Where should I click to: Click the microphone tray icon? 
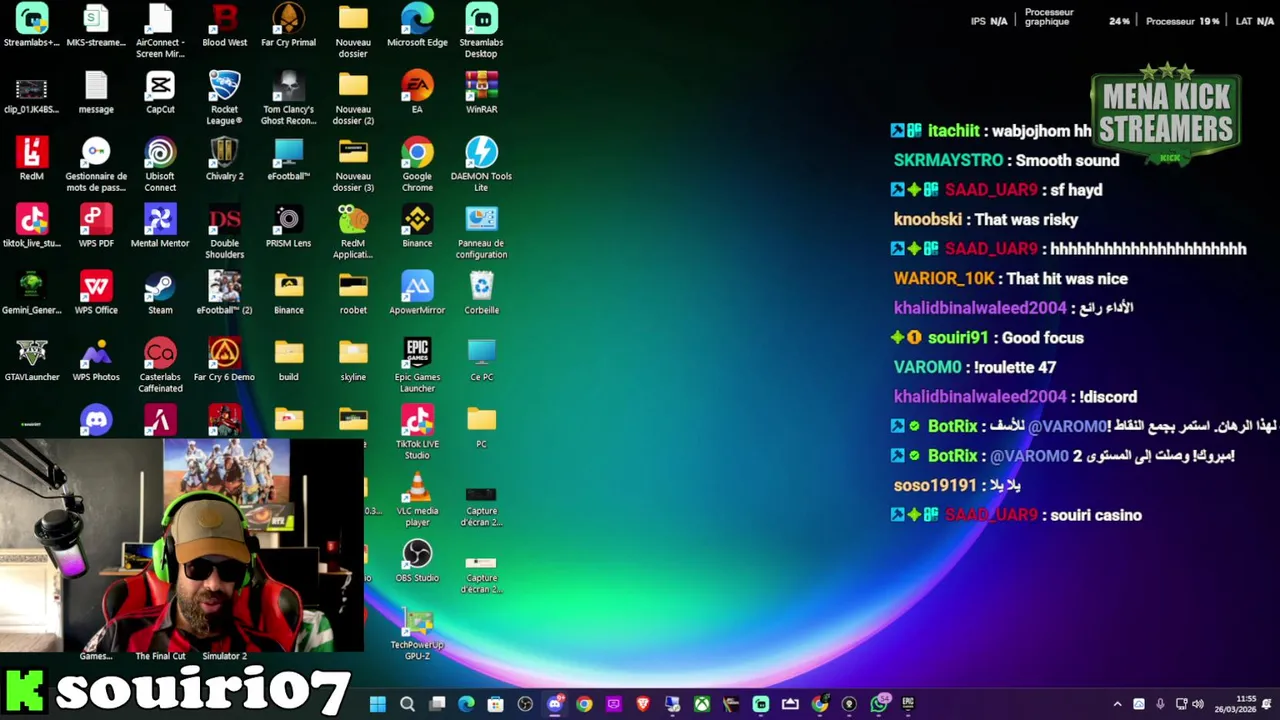coord(1160,704)
